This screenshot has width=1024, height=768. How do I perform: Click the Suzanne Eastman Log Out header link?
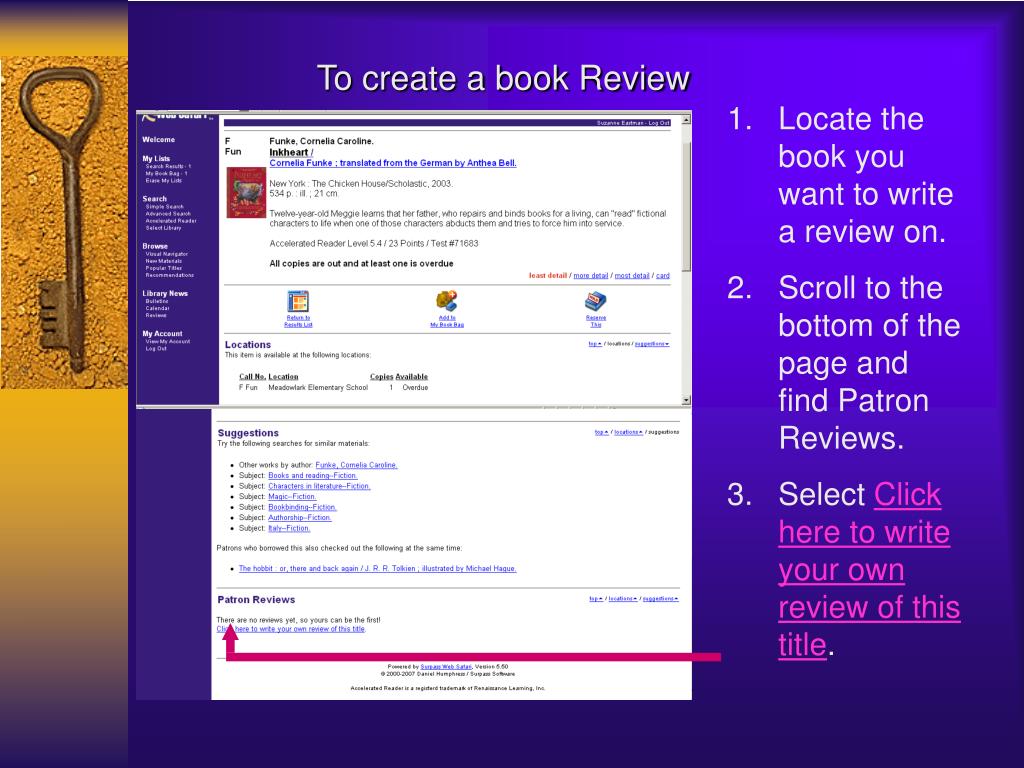[x=632, y=123]
